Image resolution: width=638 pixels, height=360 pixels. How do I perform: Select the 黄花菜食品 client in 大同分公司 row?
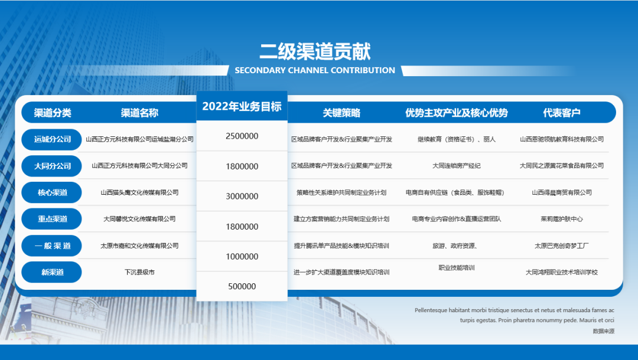click(562, 166)
